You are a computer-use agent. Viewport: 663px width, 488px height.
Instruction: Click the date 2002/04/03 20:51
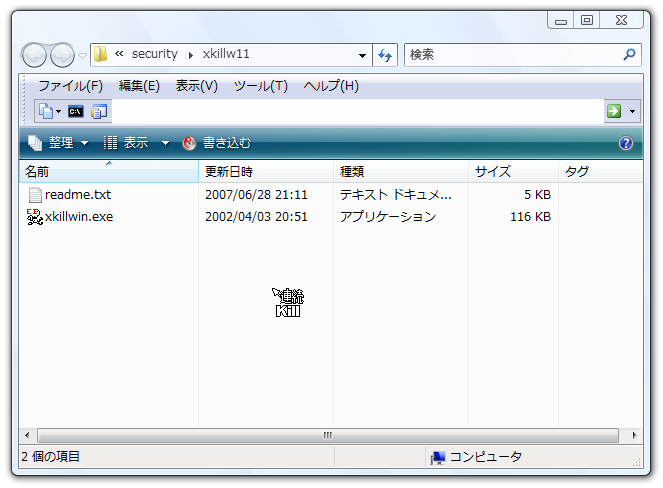click(256, 217)
